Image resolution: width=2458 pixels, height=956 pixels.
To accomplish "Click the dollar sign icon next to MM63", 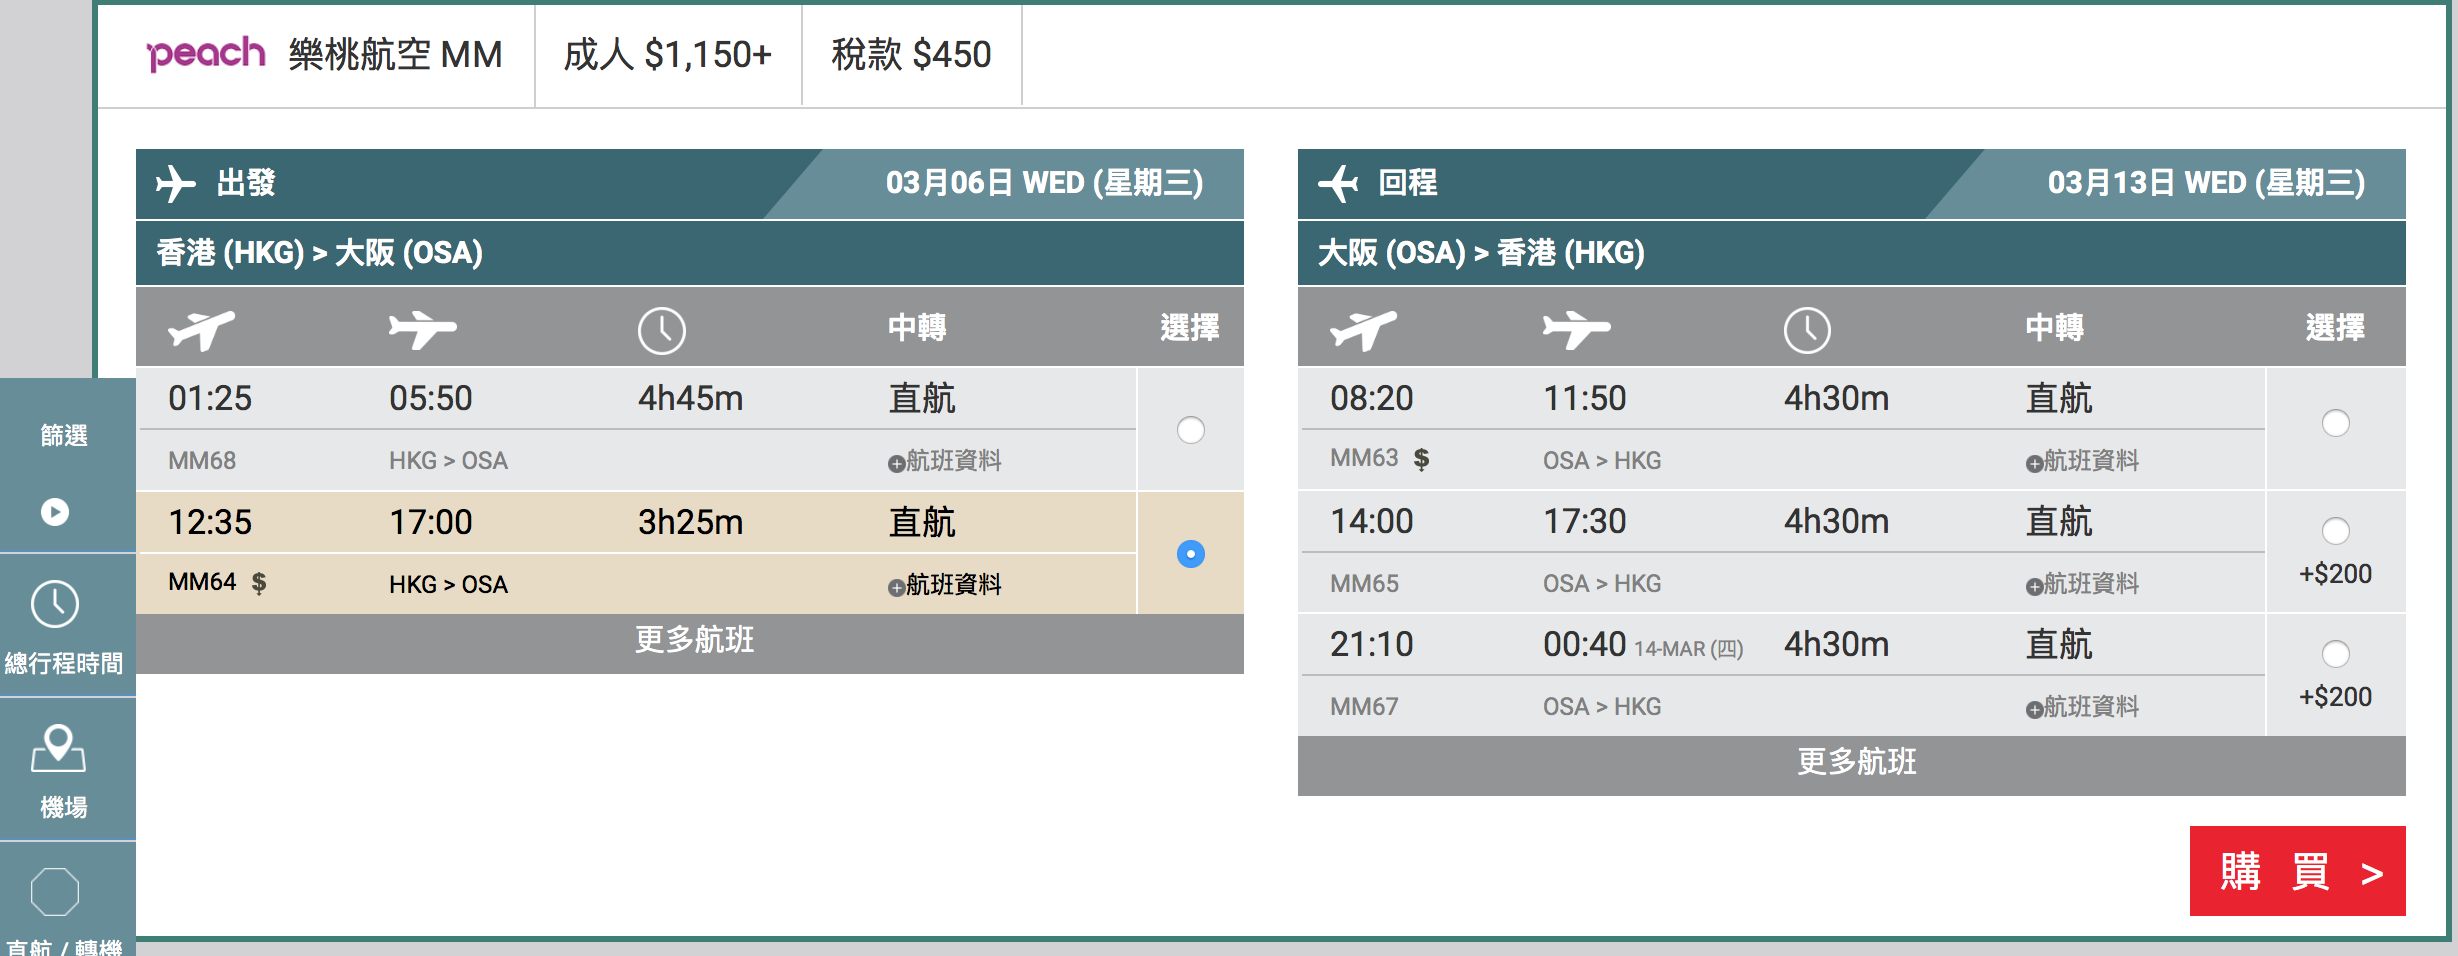I will [x=1421, y=459].
